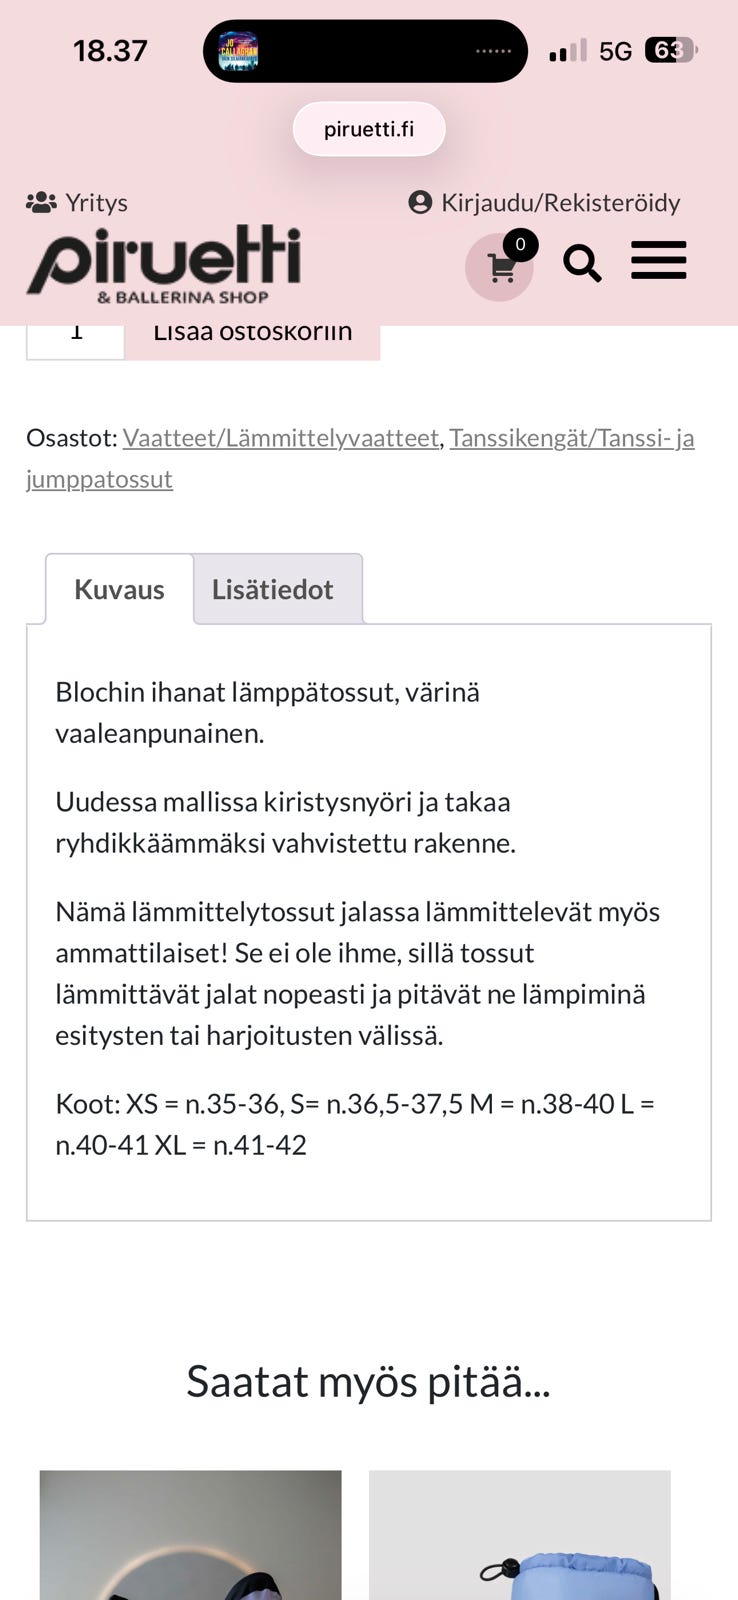
Task: Select the dark product thumbnail on the left
Action: pos(191,1535)
